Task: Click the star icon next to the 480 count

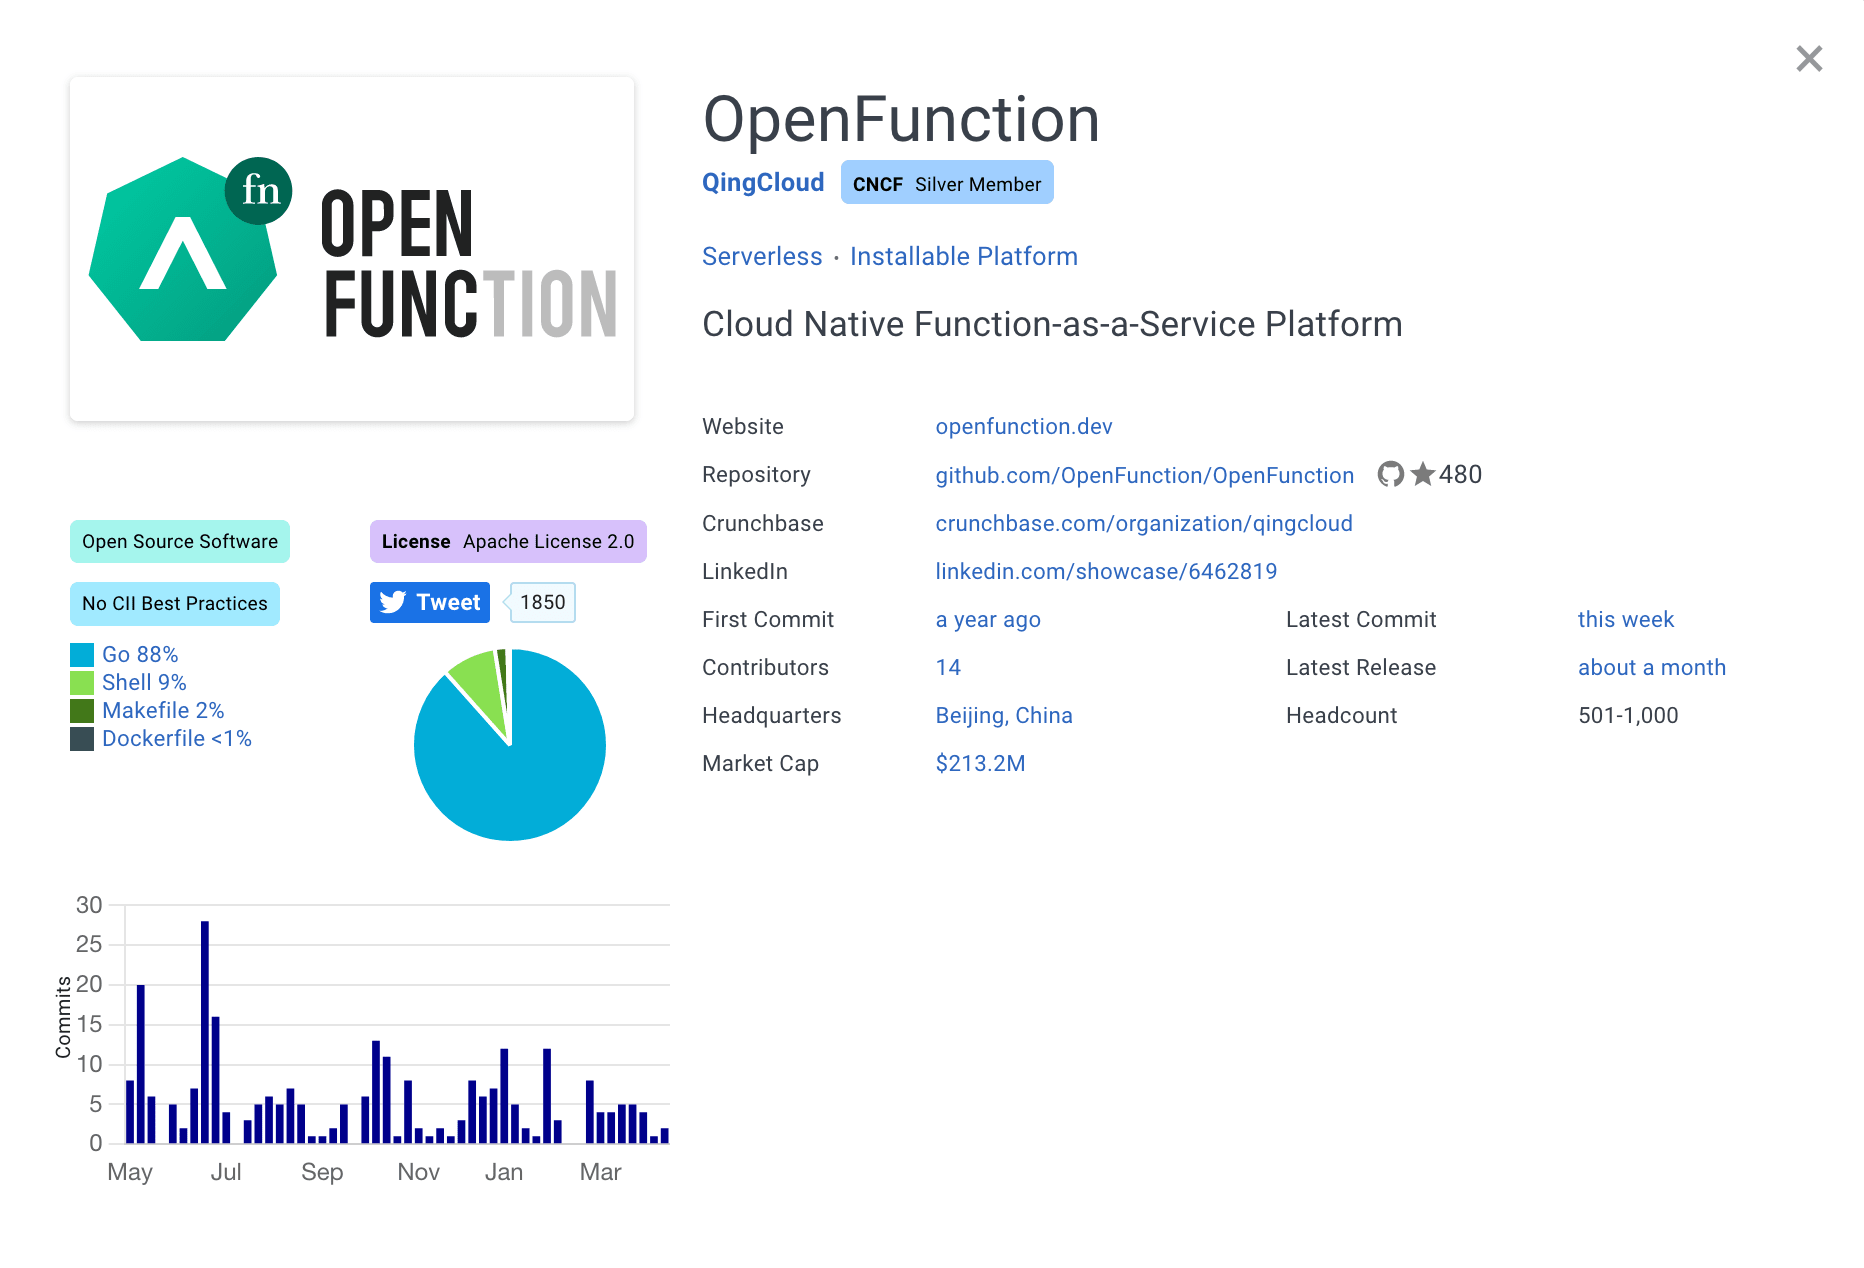Action: (x=1423, y=474)
